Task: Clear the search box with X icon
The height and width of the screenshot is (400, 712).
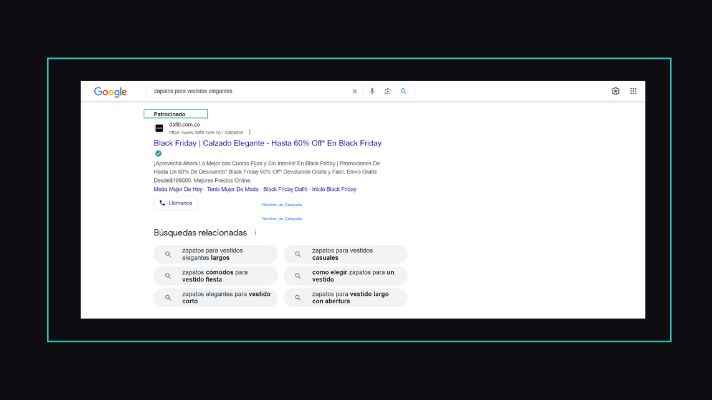Action: [355, 91]
